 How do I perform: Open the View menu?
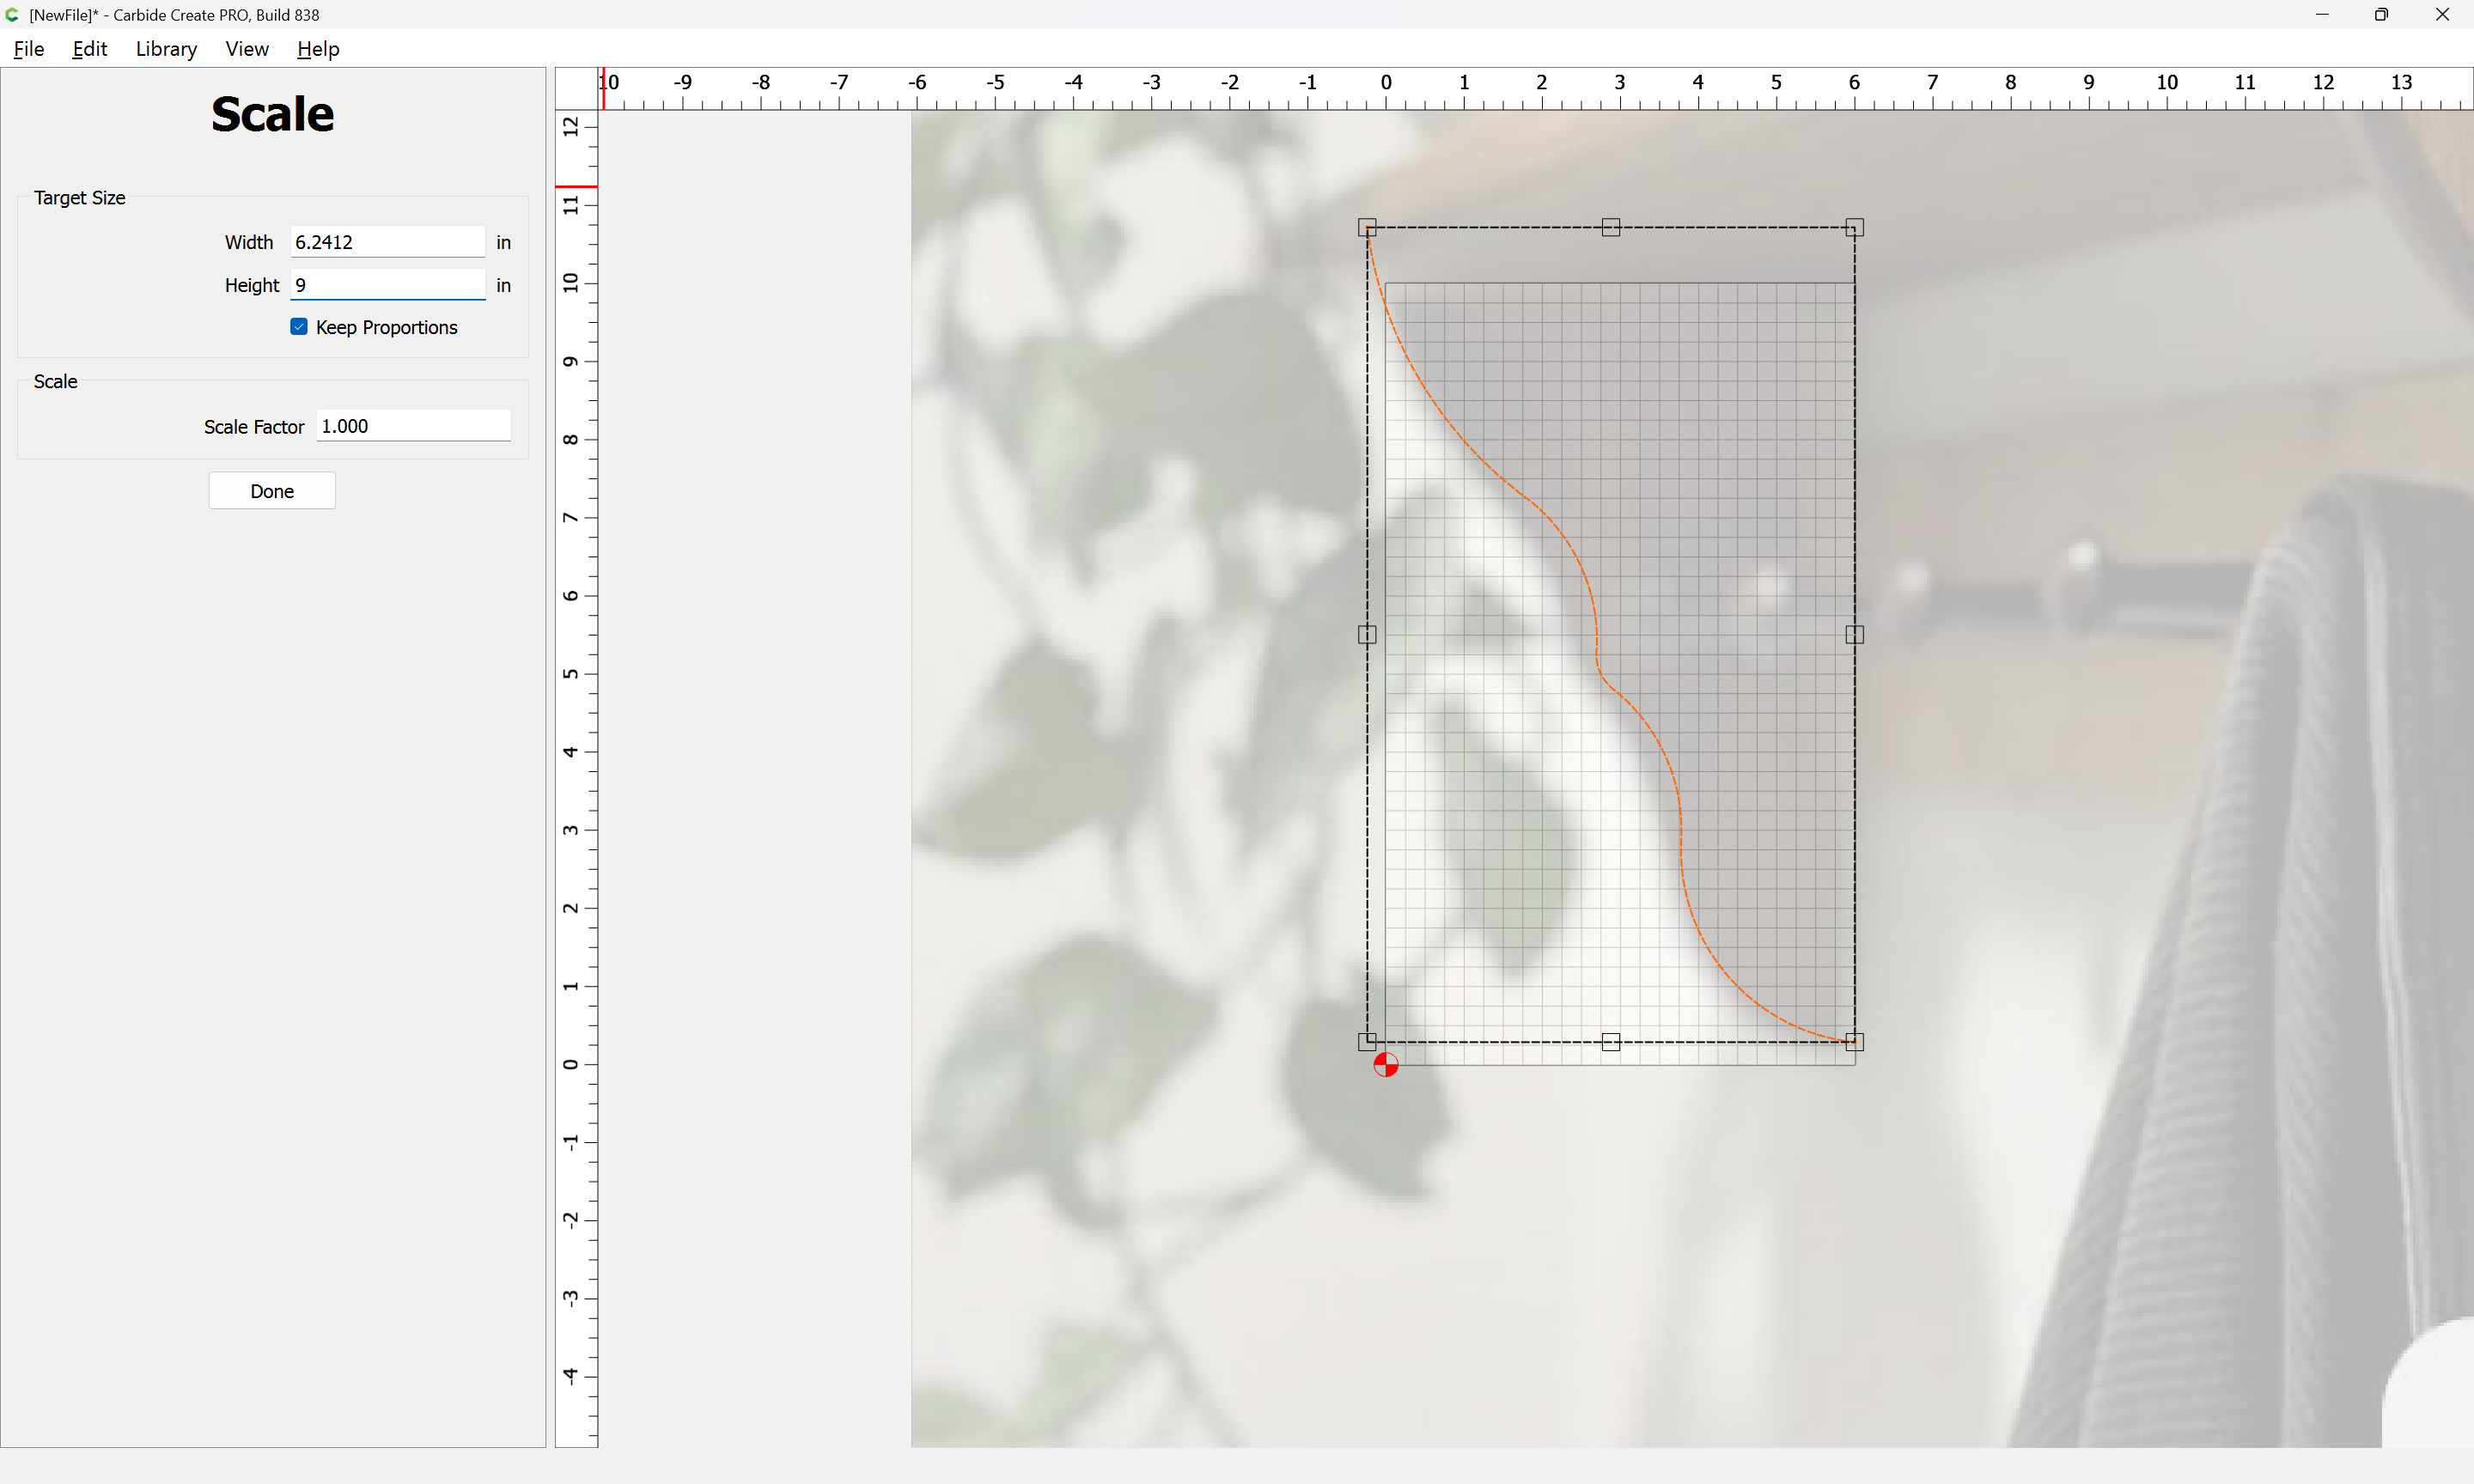[x=246, y=49]
